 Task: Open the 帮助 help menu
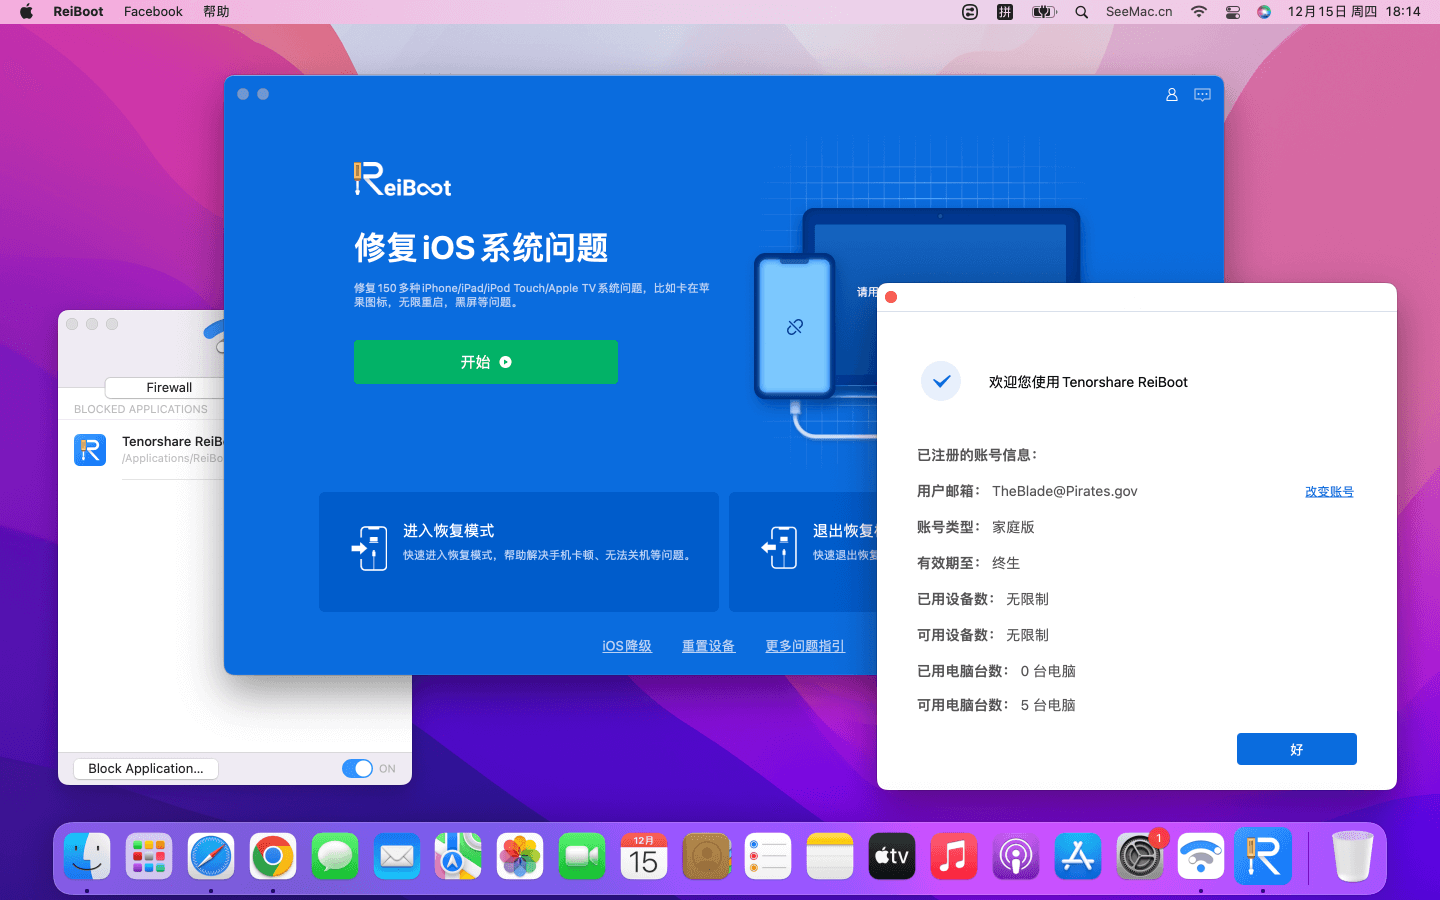tap(216, 12)
